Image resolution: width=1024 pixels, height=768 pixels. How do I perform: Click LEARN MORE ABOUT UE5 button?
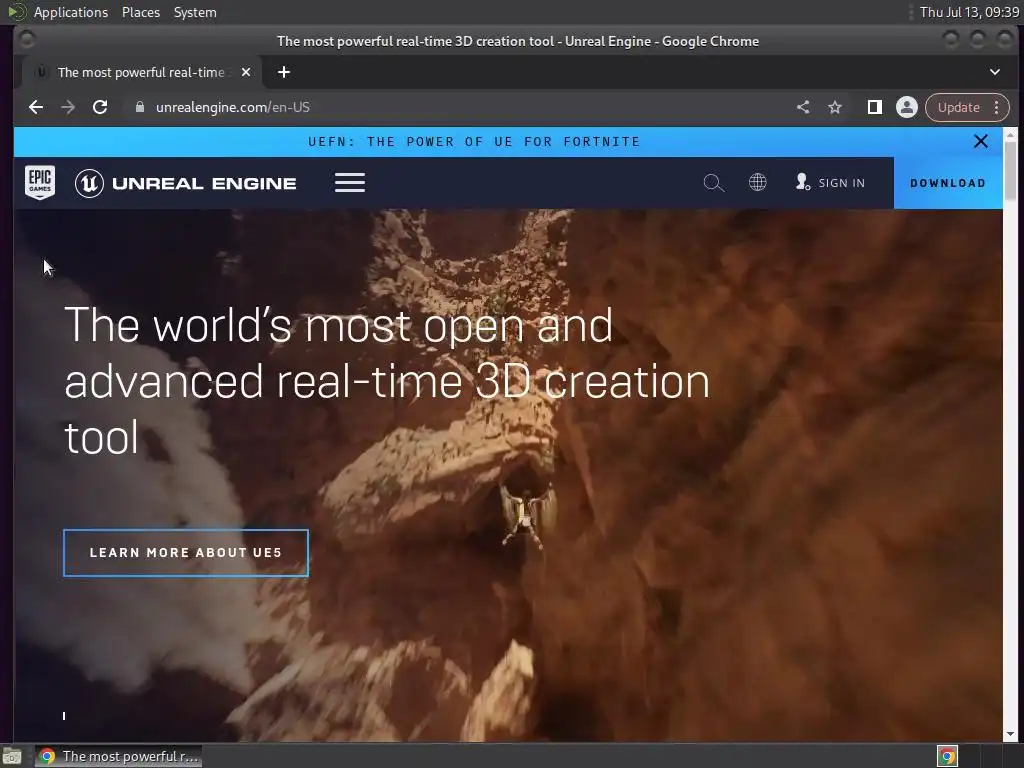pyautogui.click(x=185, y=552)
